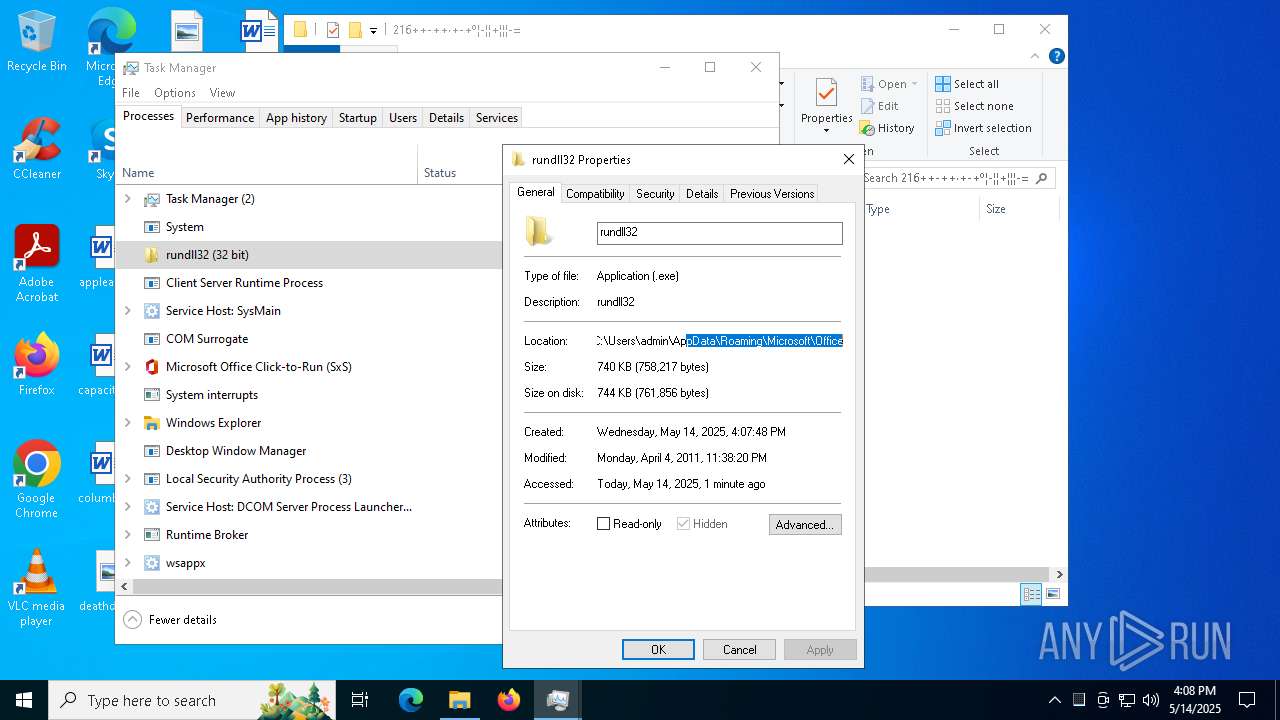Open Google Chrome desktop shortcut
Viewport: 1280px width, 720px height.
pyautogui.click(x=36, y=480)
